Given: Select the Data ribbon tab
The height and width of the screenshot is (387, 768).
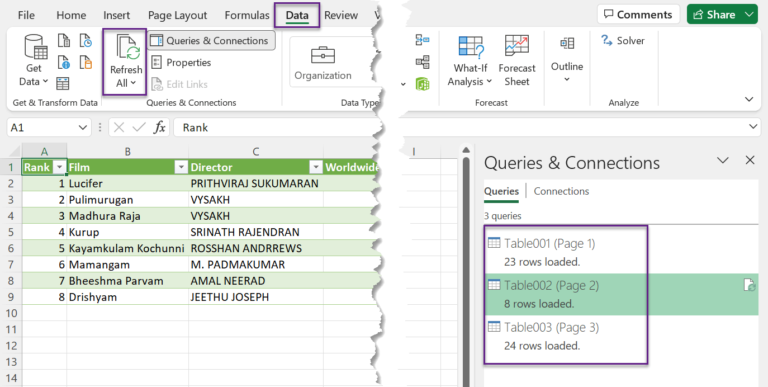Looking at the screenshot, I should (x=297, y=15).
